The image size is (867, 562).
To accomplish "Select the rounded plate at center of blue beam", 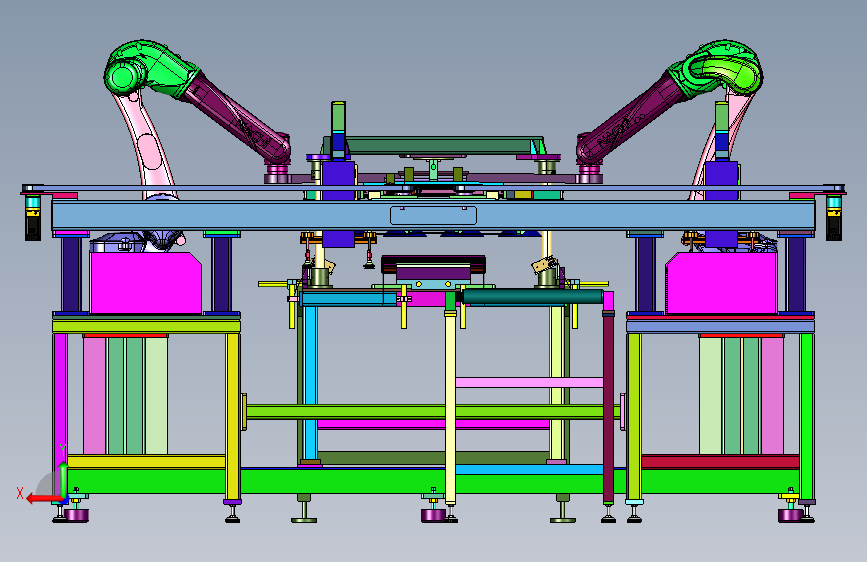I will click(434, 216).
